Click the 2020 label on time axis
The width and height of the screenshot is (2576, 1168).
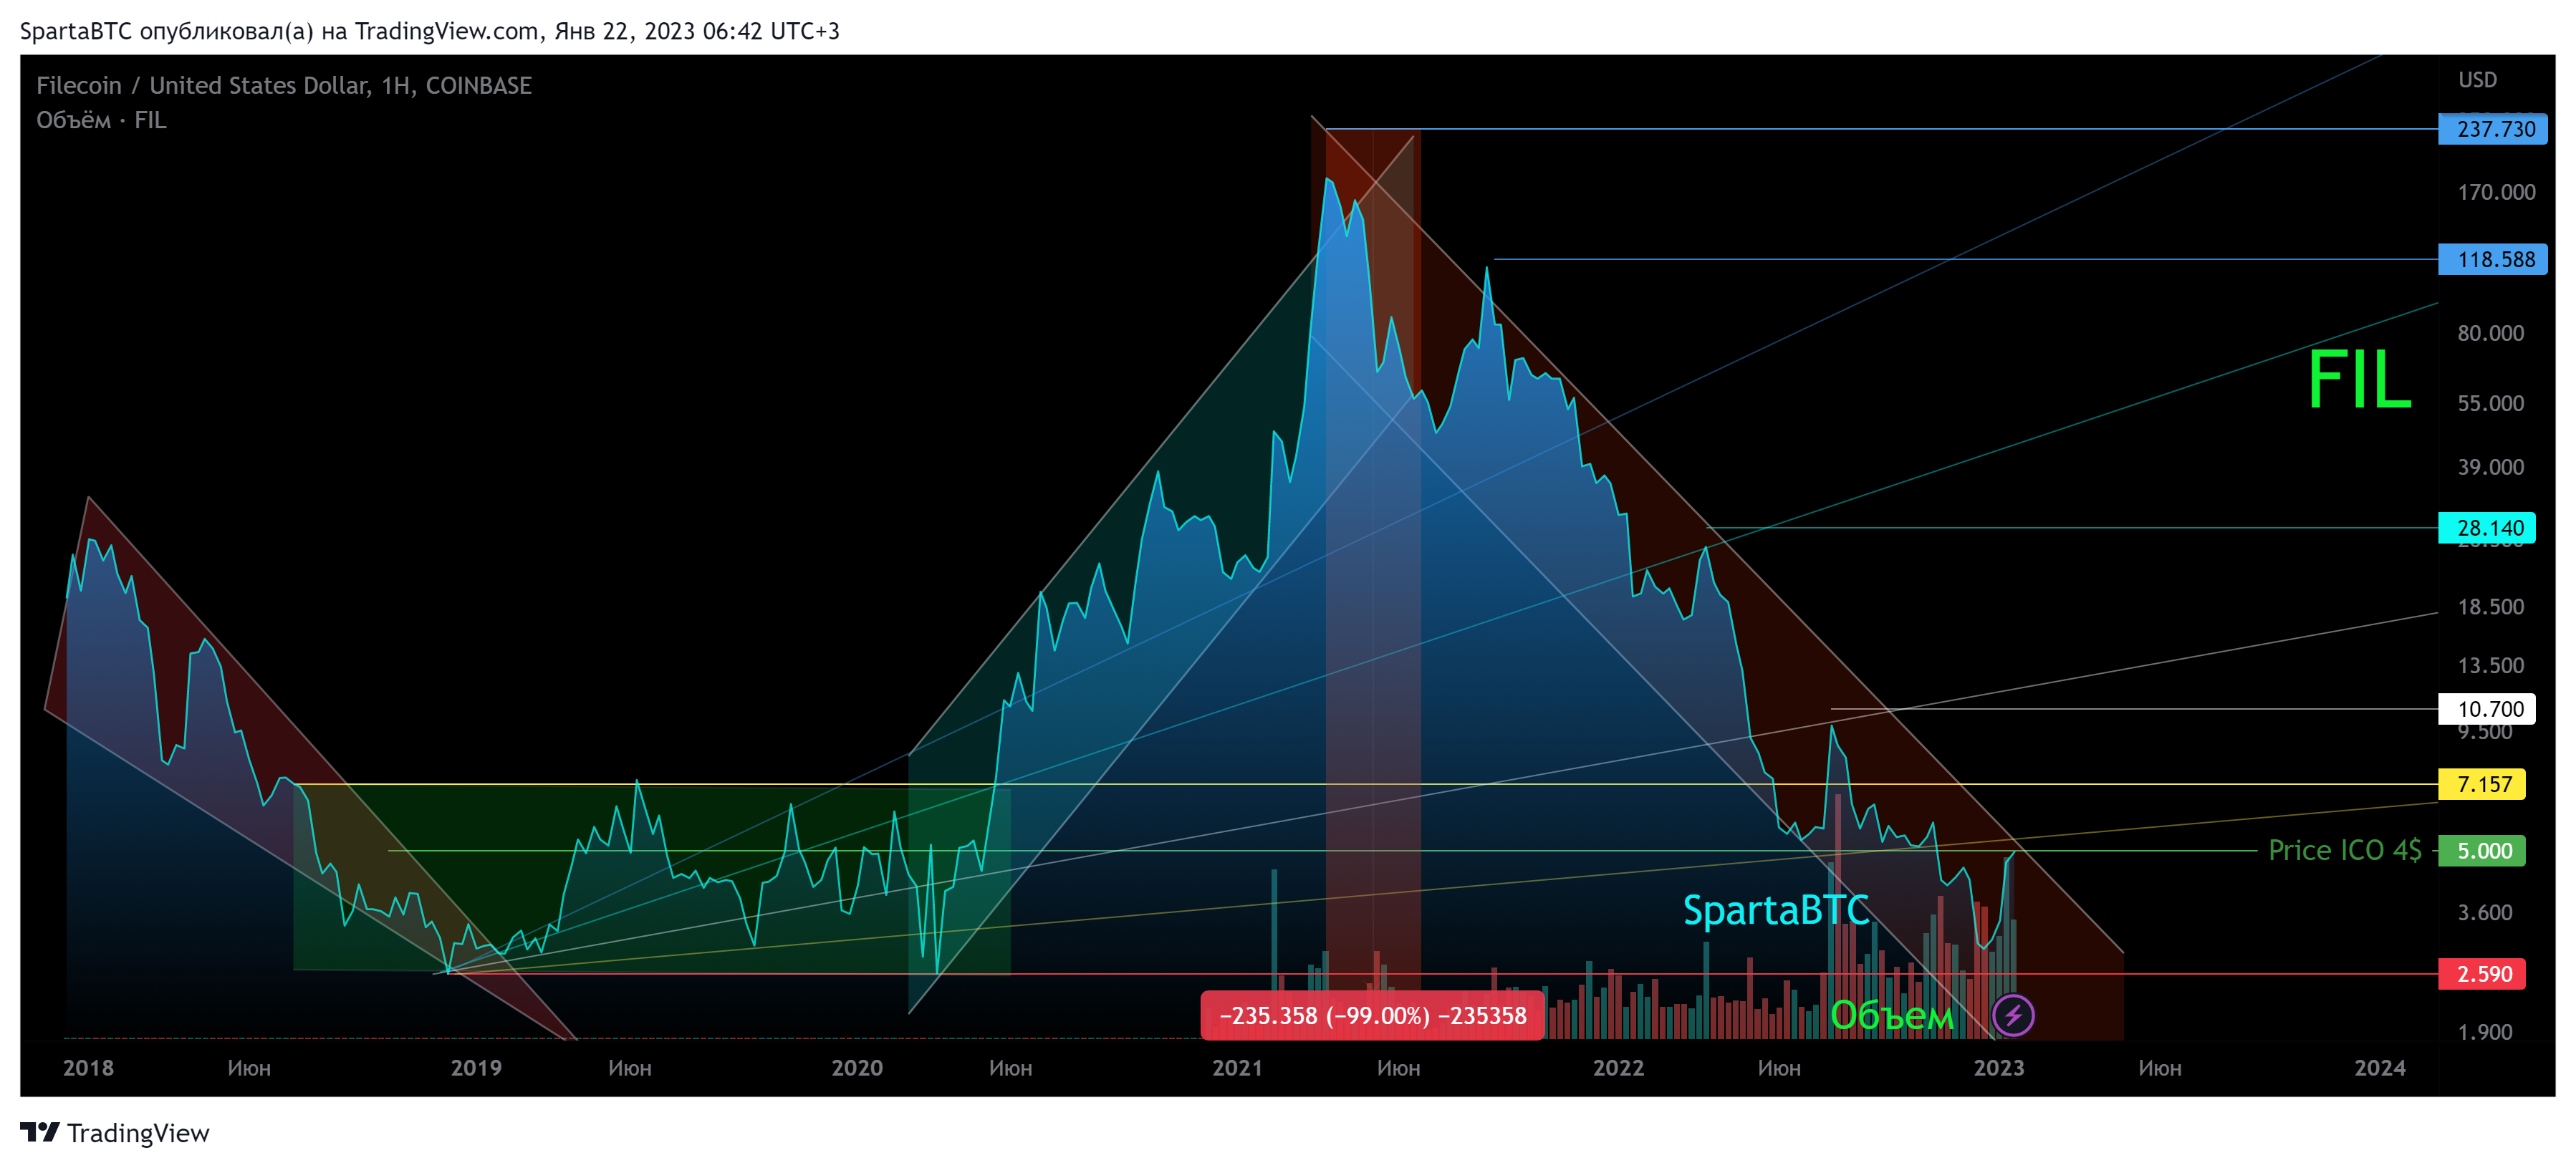857,1067
